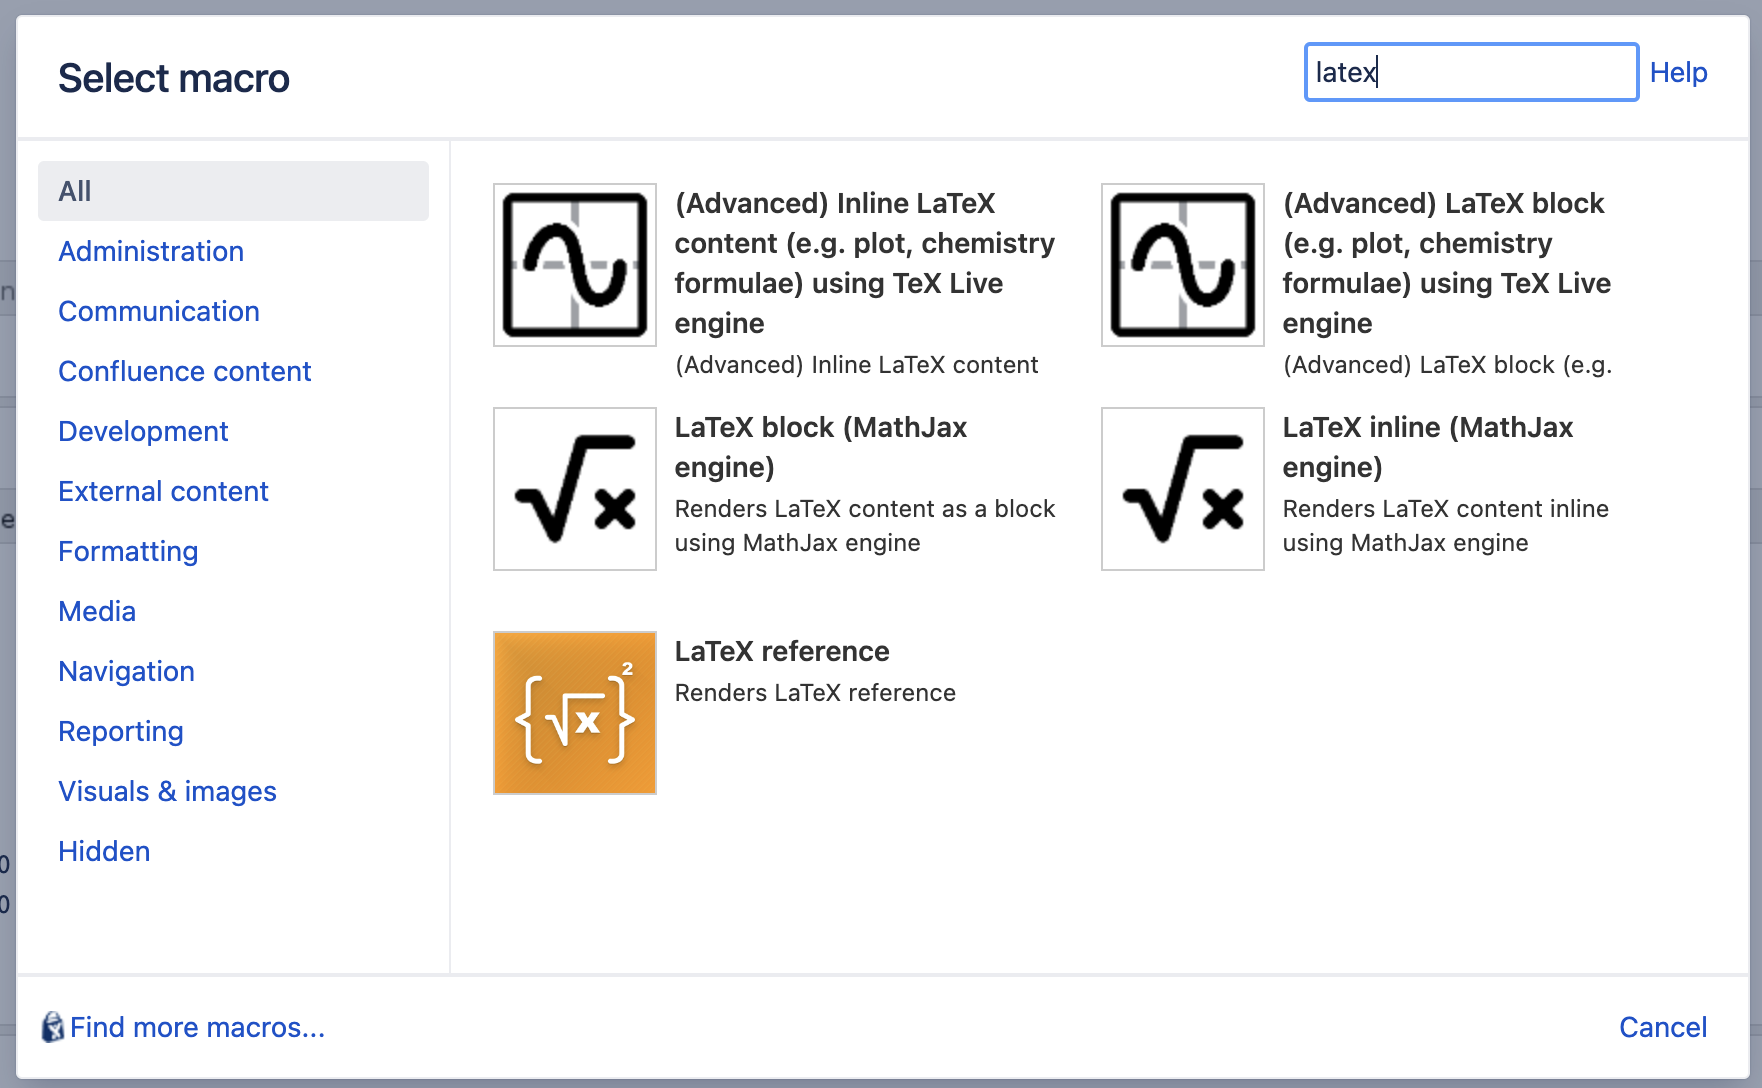Choose the LaTeX block MathJax square-root icon

click(x=575, y=489)
